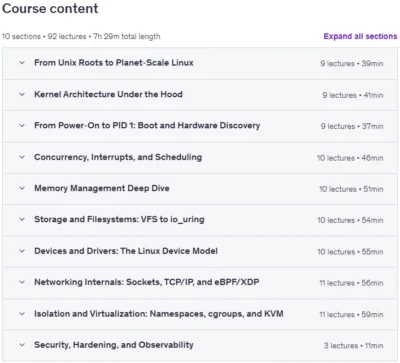Click Expand all sections link

360,36
